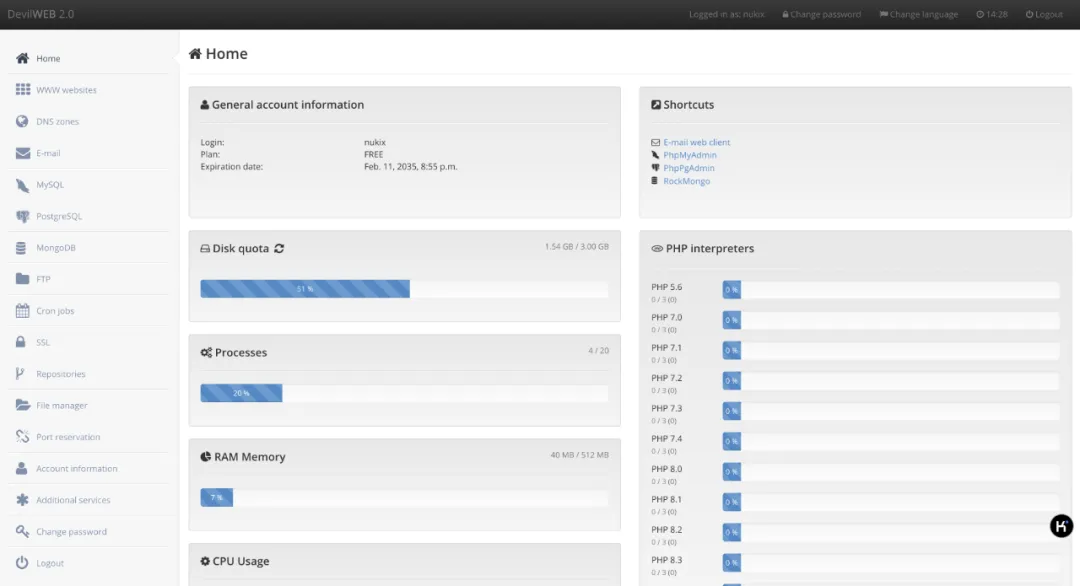Screen dimensions: 1080x586
Task: Click the Account information person icon
Action: (21, 468)
